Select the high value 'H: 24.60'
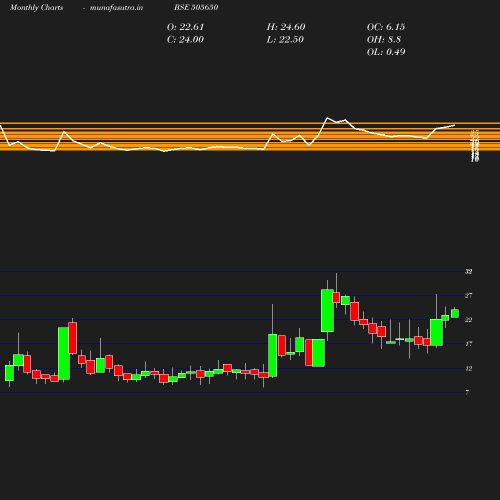Image resolution: width=500 pixels, height=500 pixels. 286,27
